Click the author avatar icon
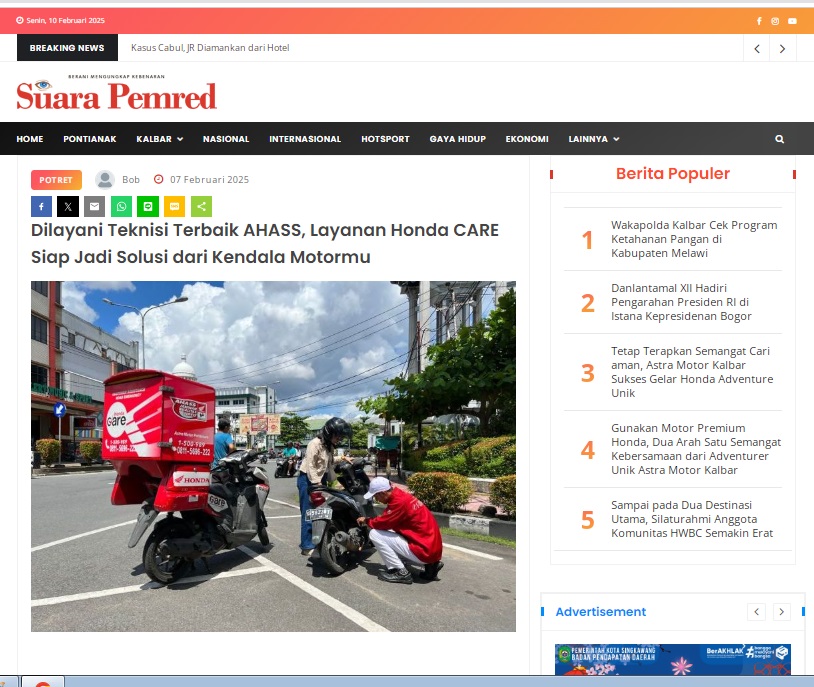Screen dimensions: 814x687 pos(105,180)
